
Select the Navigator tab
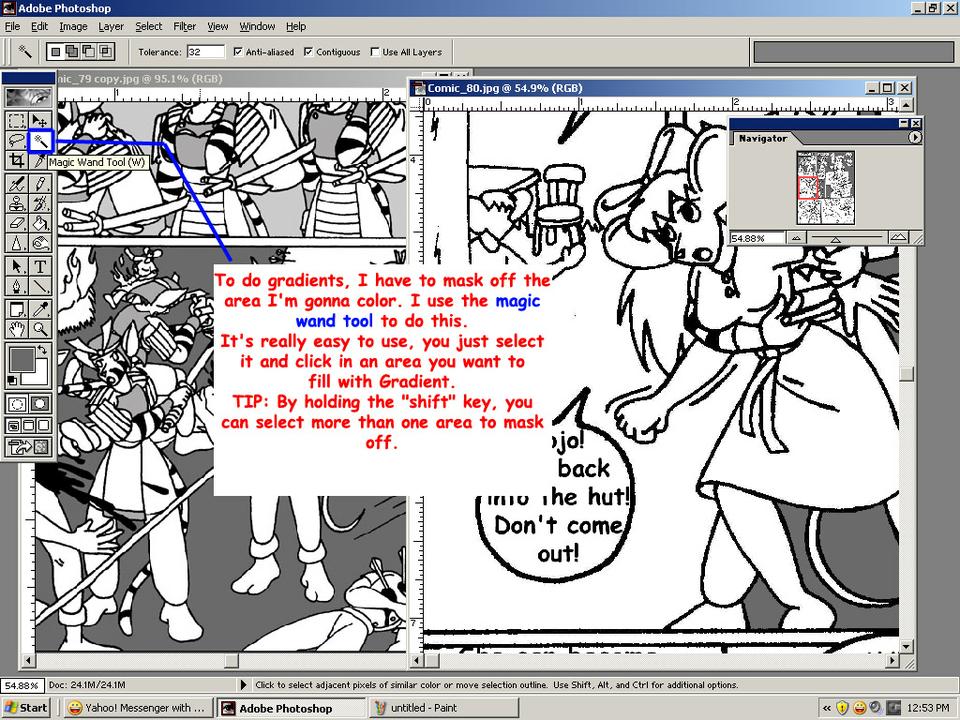pyautogui.click(x=762, y=138)
